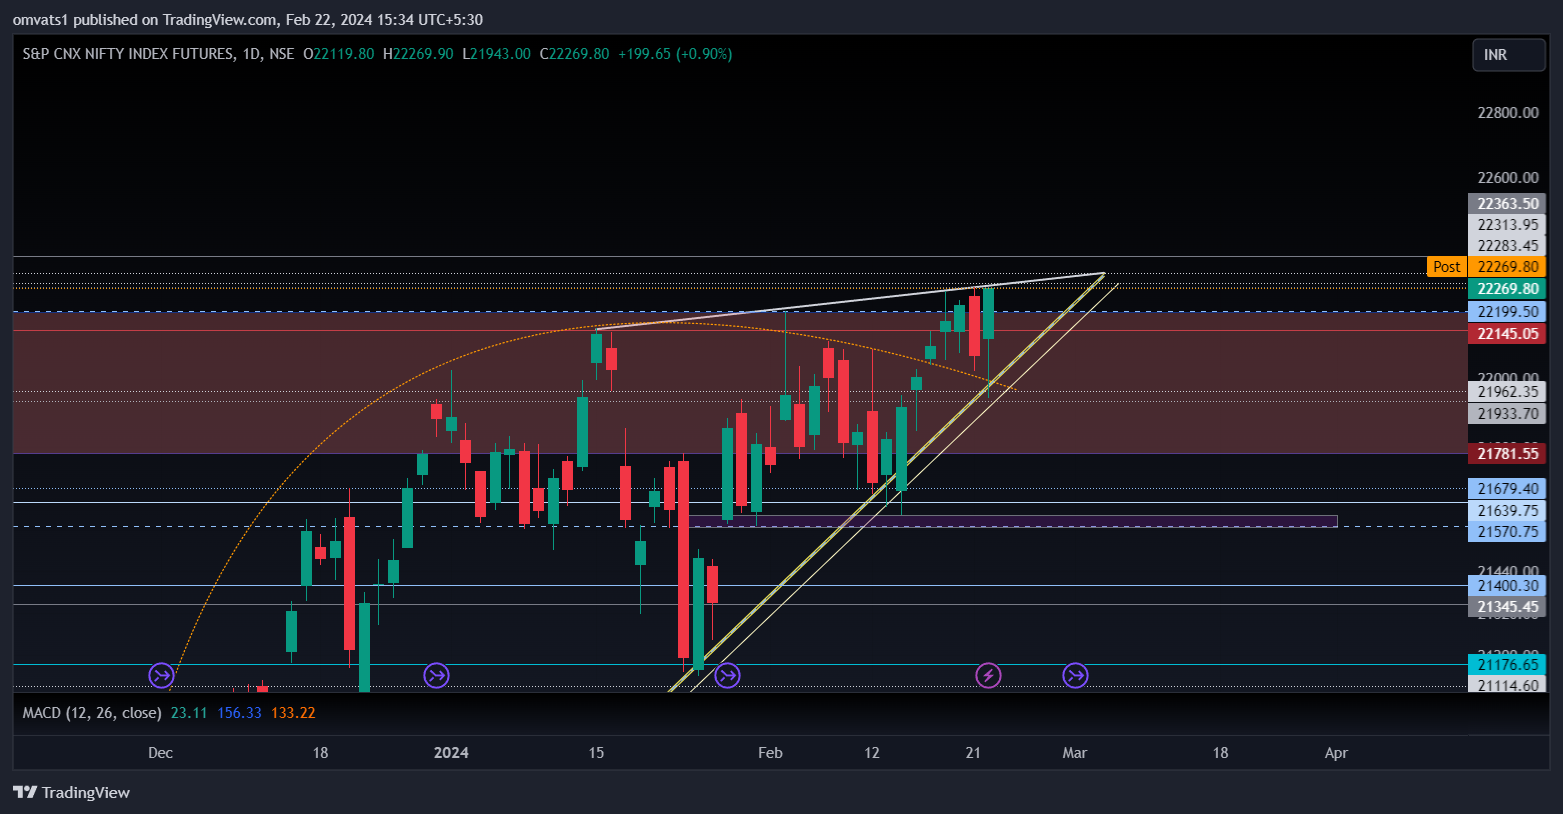Click the 2024 label on the time axis
Screen dimensions: 1563x814
451,753
